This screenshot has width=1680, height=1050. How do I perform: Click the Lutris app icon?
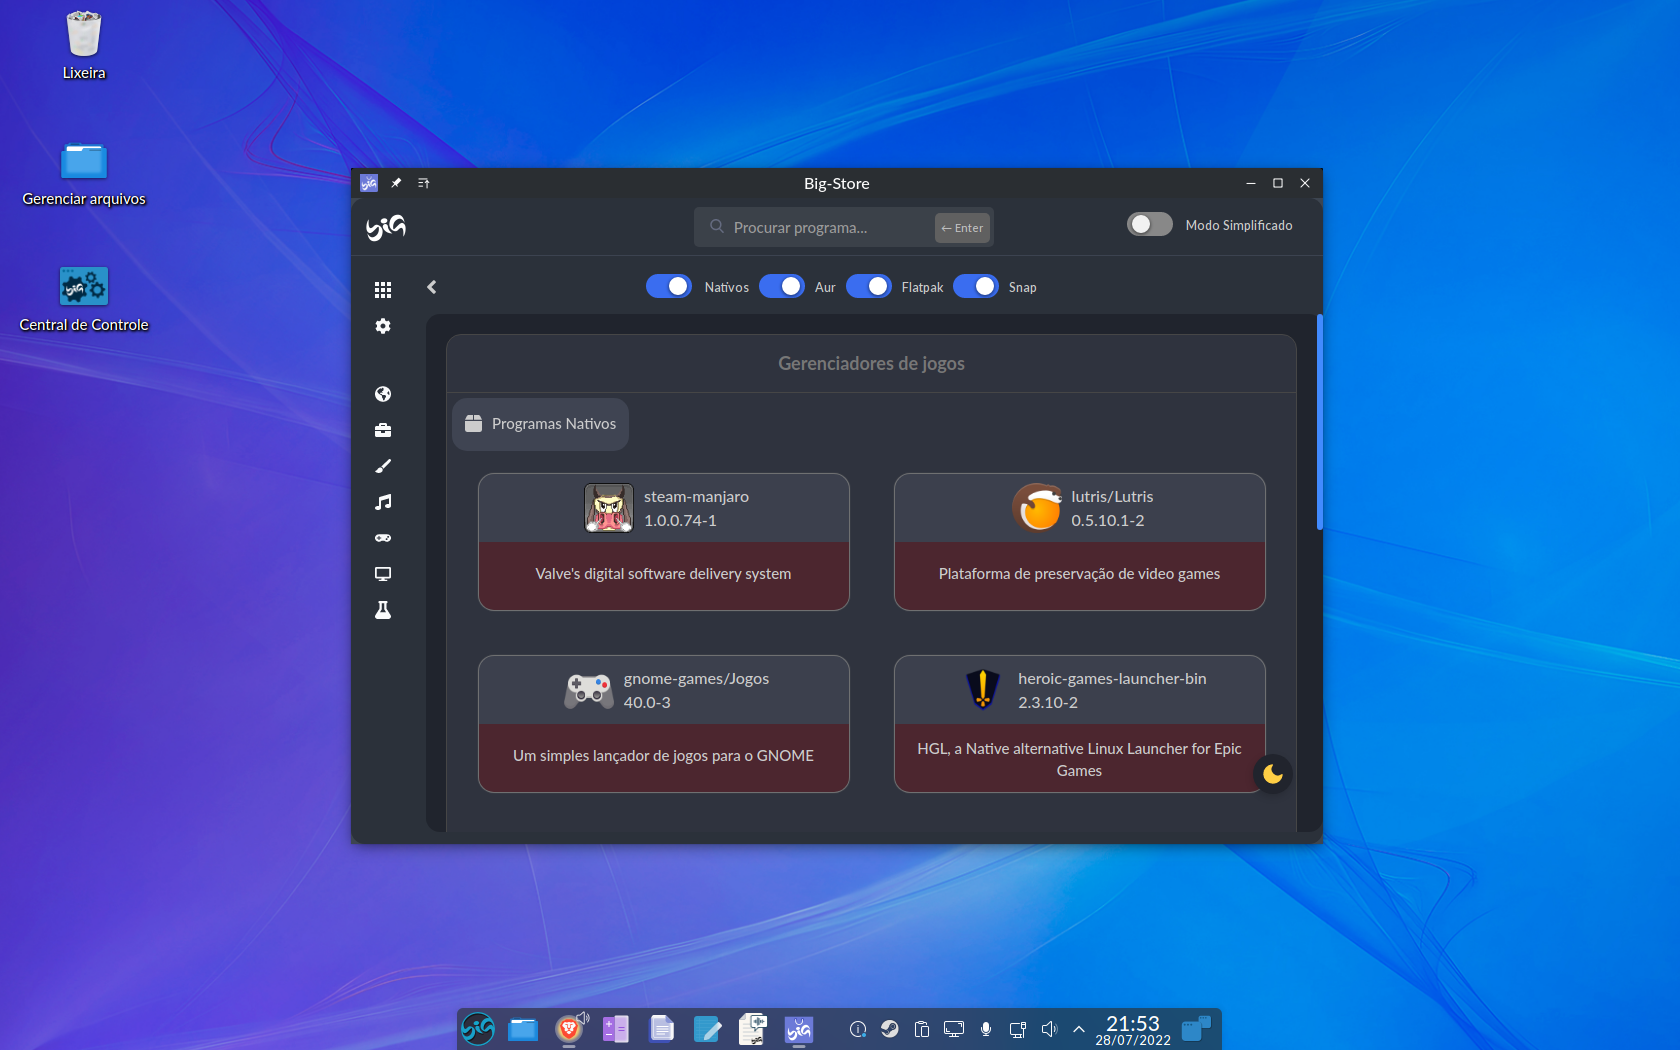1037,508
